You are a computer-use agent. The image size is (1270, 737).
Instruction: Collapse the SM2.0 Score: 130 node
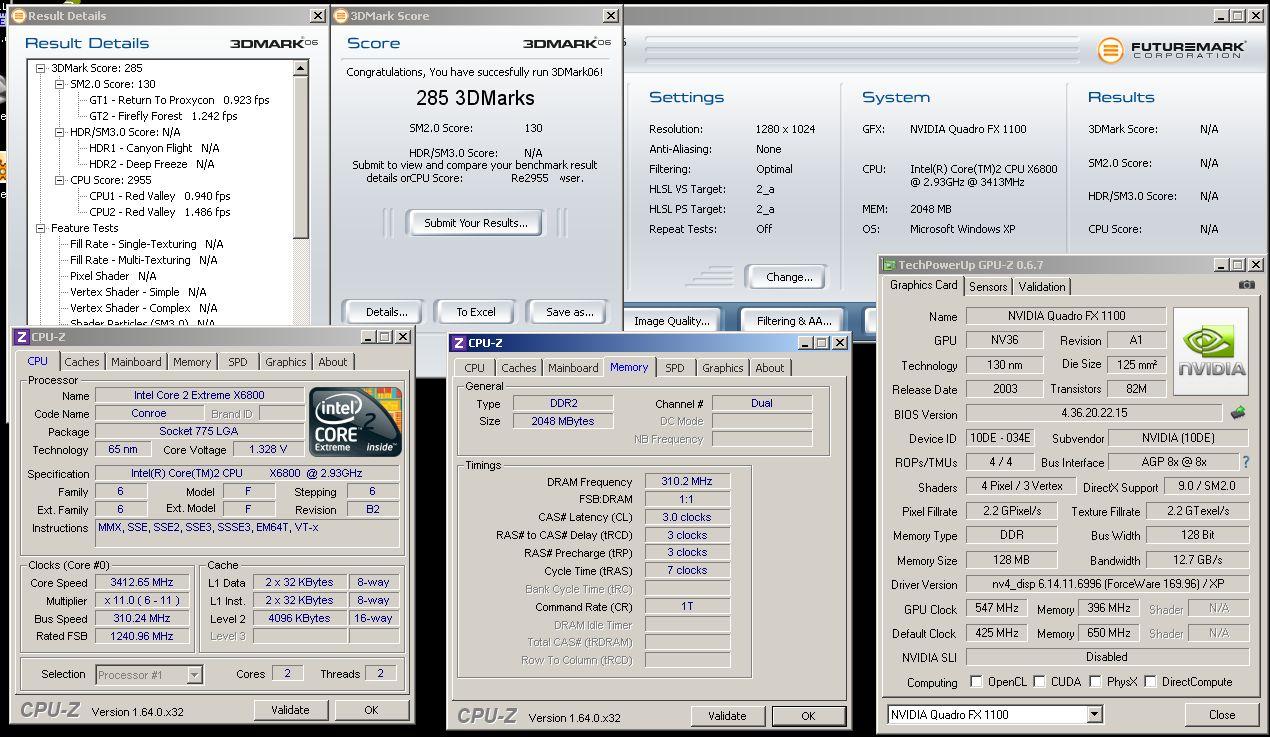(x=60, y=84)
